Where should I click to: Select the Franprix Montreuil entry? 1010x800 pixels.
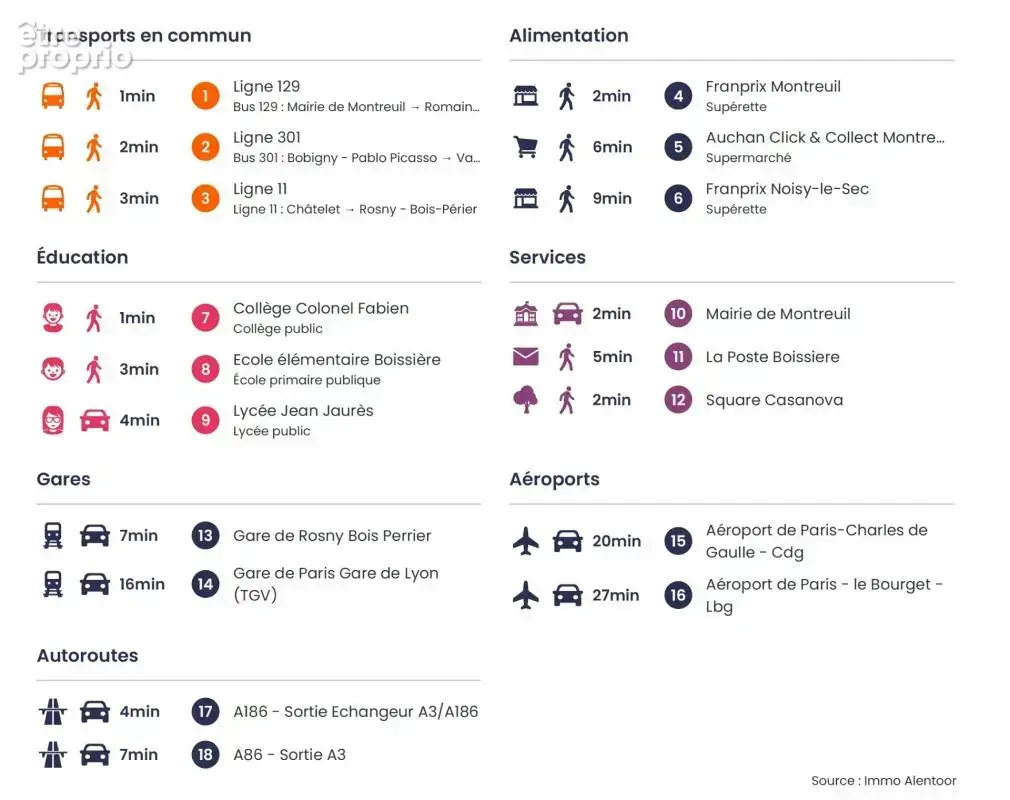[773, 96]
